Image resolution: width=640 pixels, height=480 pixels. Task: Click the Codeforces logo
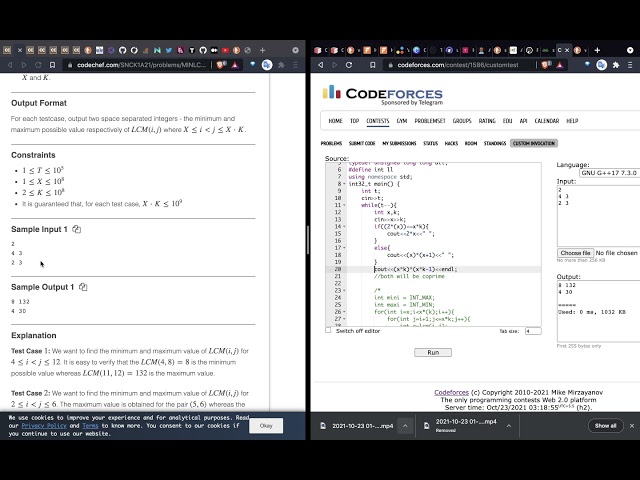coord(382,93)
